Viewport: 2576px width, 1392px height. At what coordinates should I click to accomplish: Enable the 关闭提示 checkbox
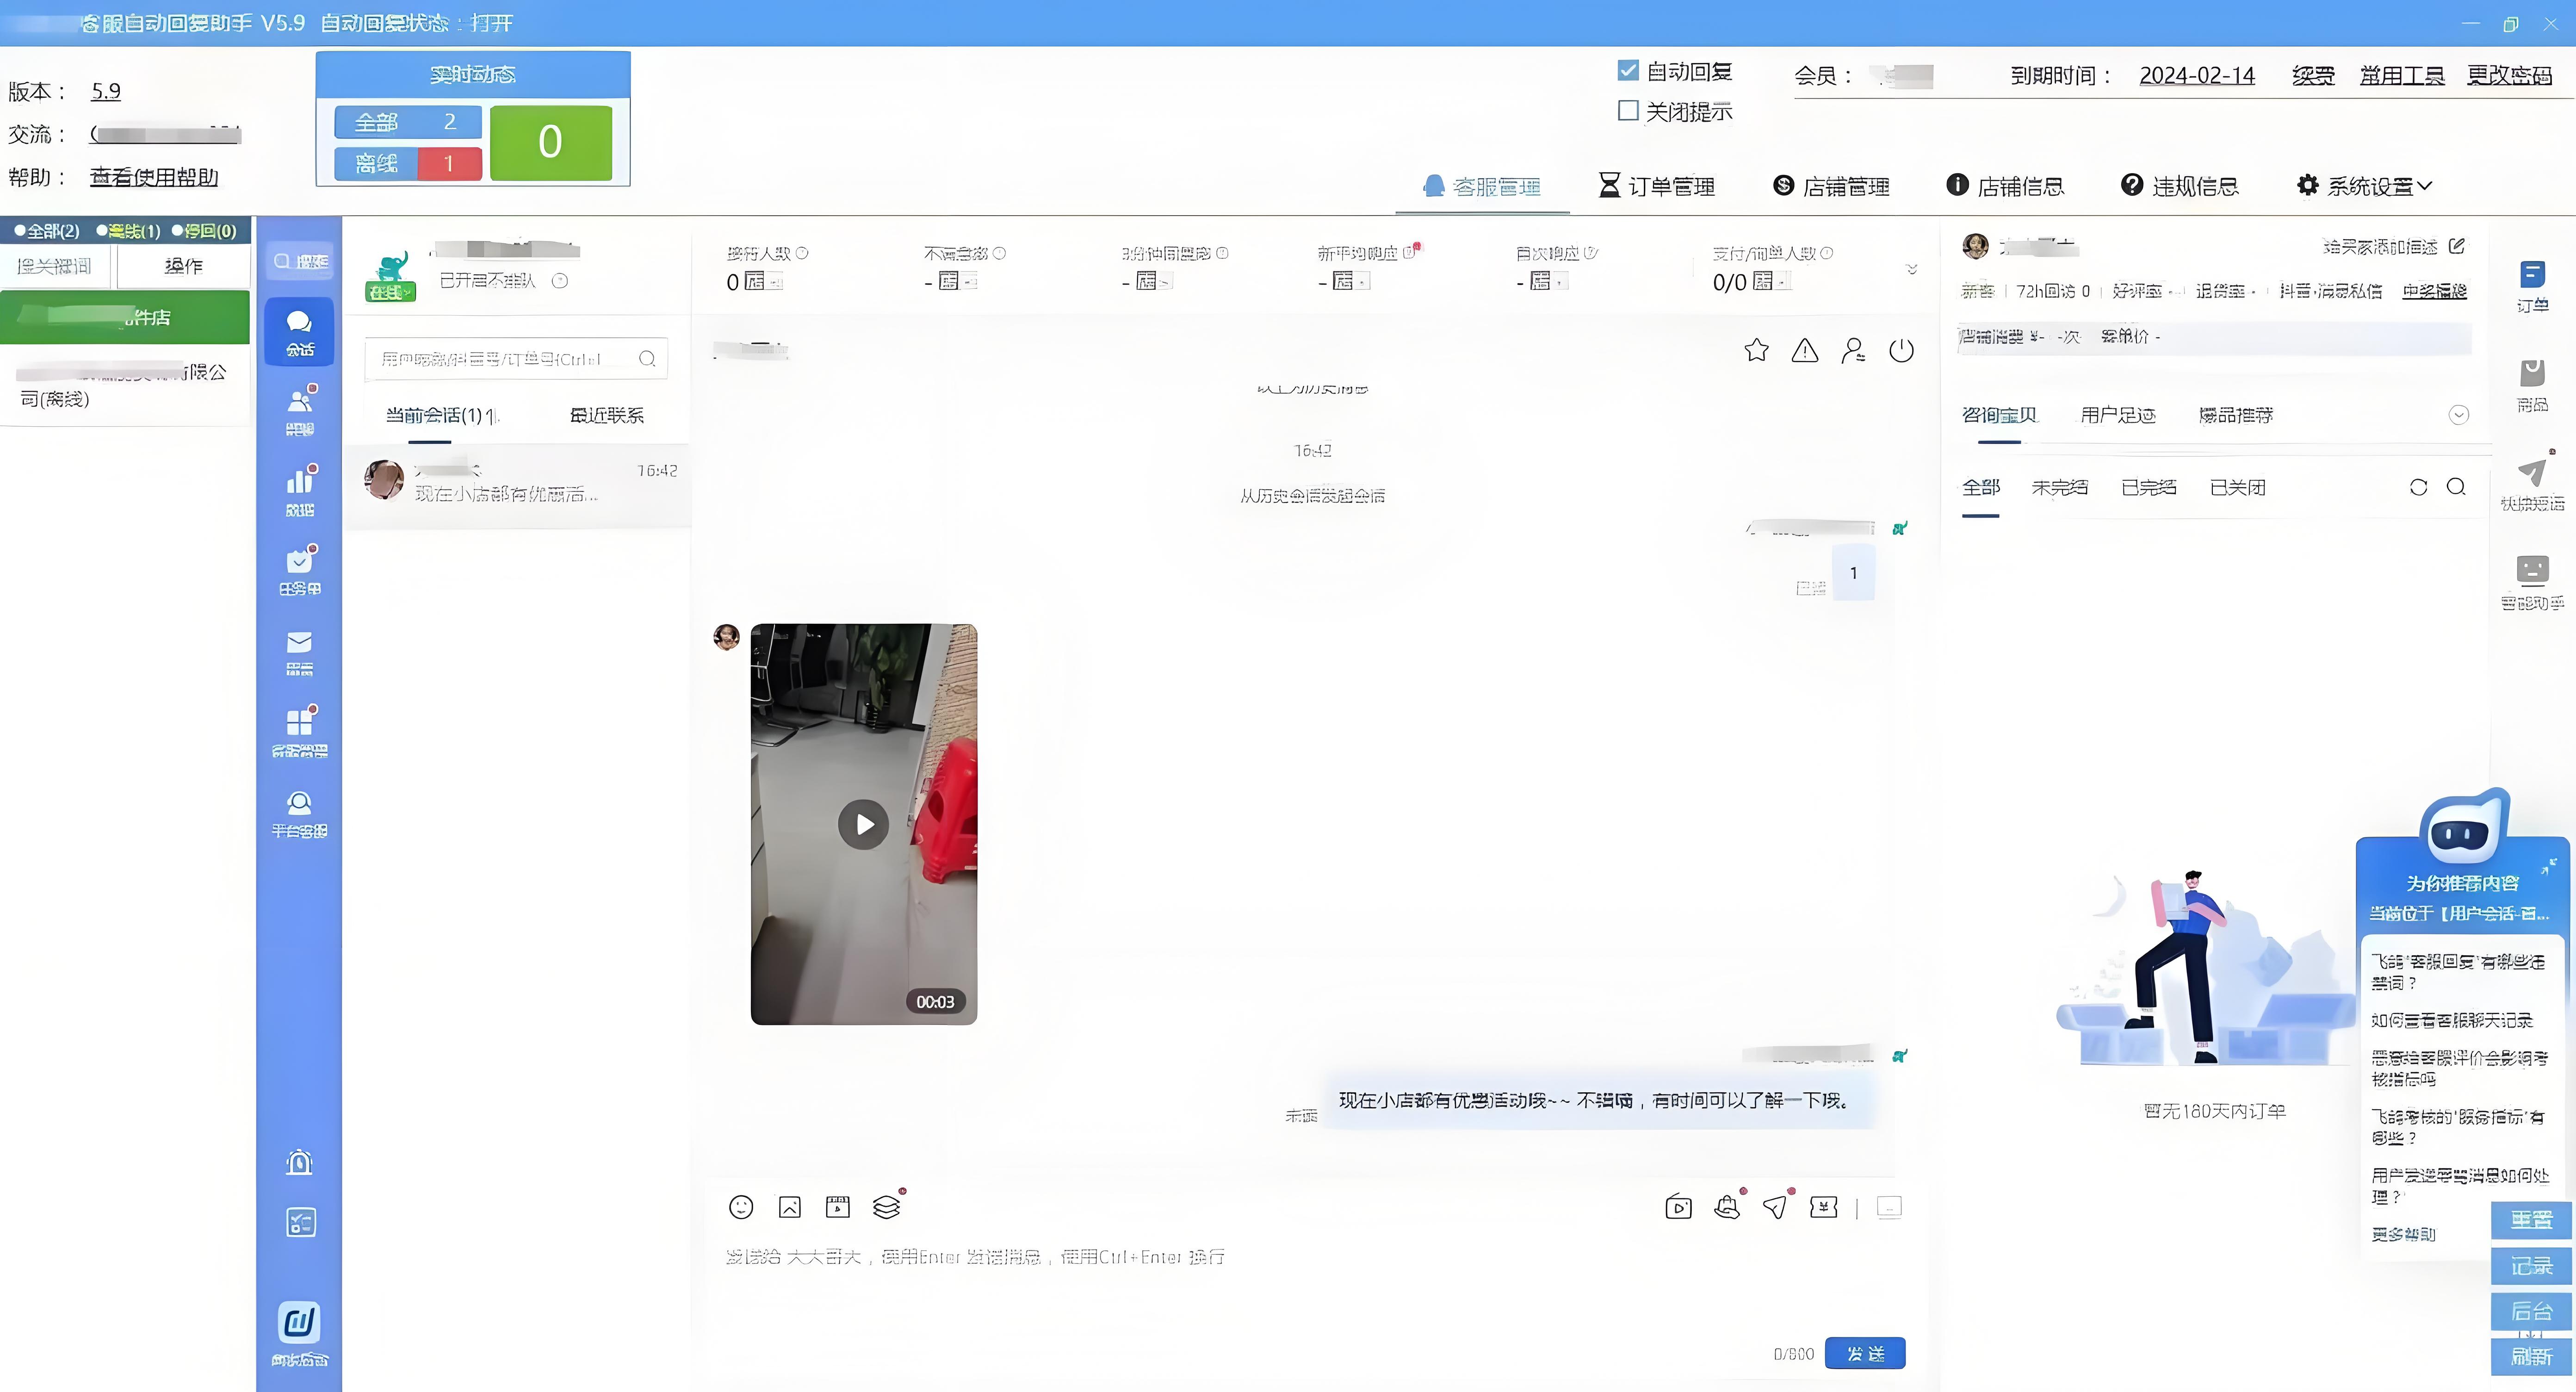(1628, 111)
